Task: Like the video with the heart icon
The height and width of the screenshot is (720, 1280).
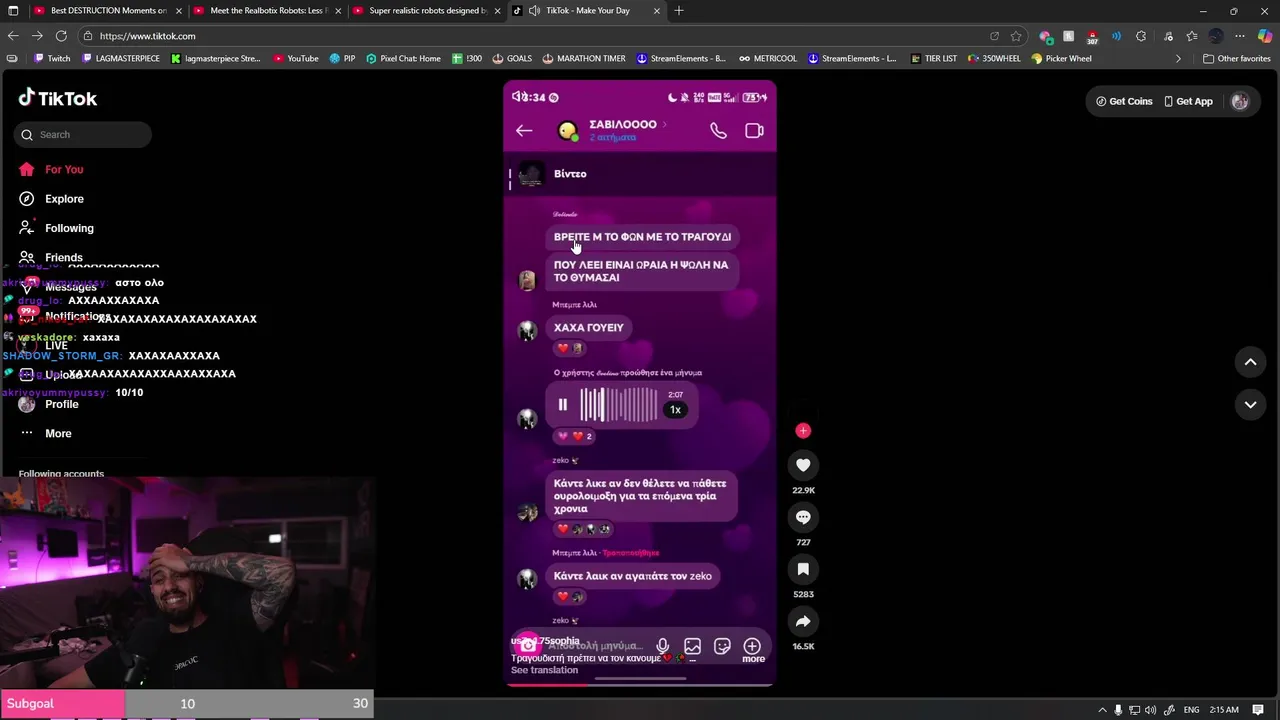Action: (x=803, y=465)
